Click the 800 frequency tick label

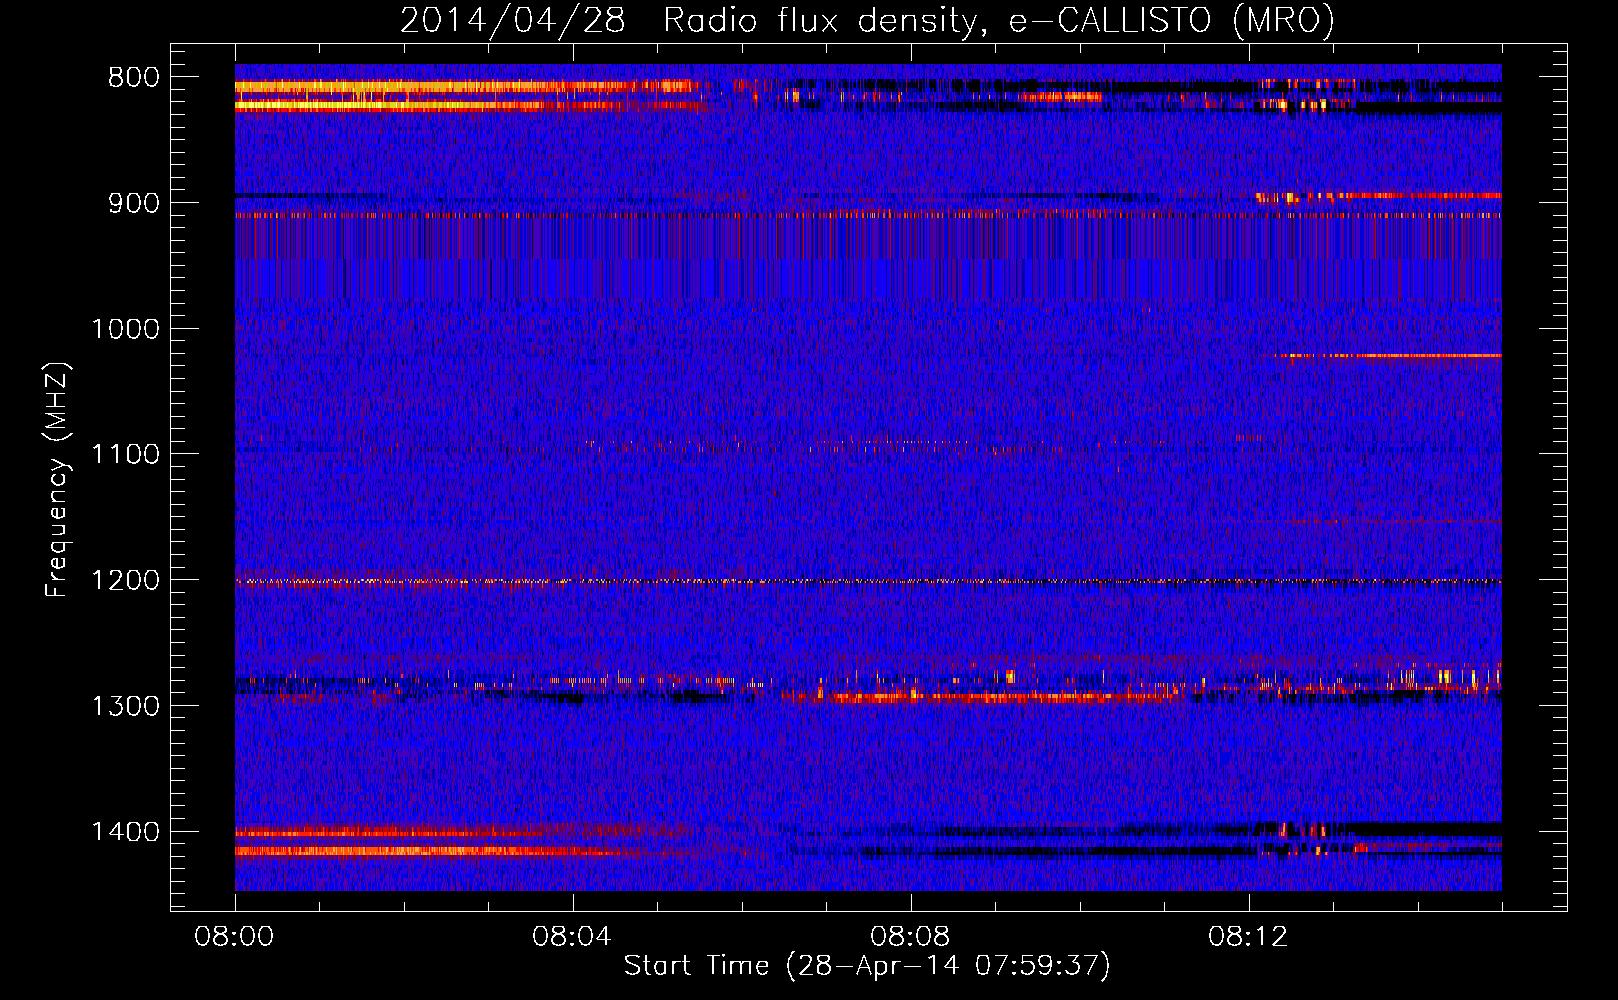pos(134,78)
